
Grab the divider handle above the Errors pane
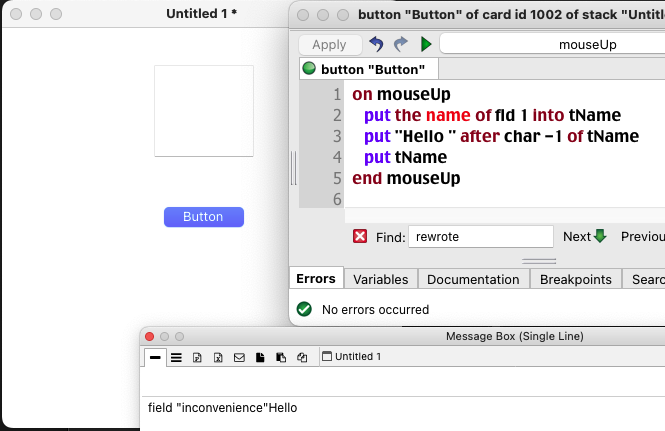tap(539, 261)
